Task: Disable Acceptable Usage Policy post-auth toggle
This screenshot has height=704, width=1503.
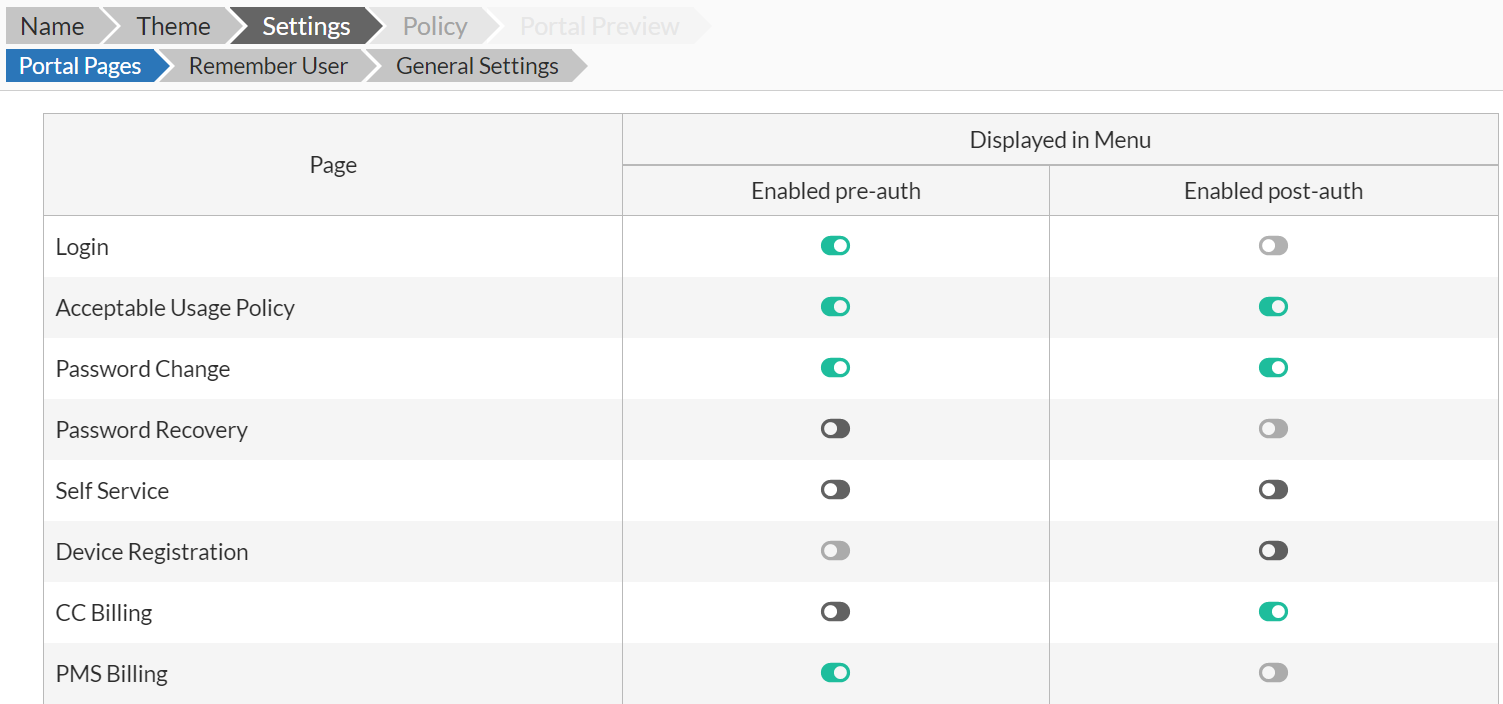Action: [x=1273, y=306]
